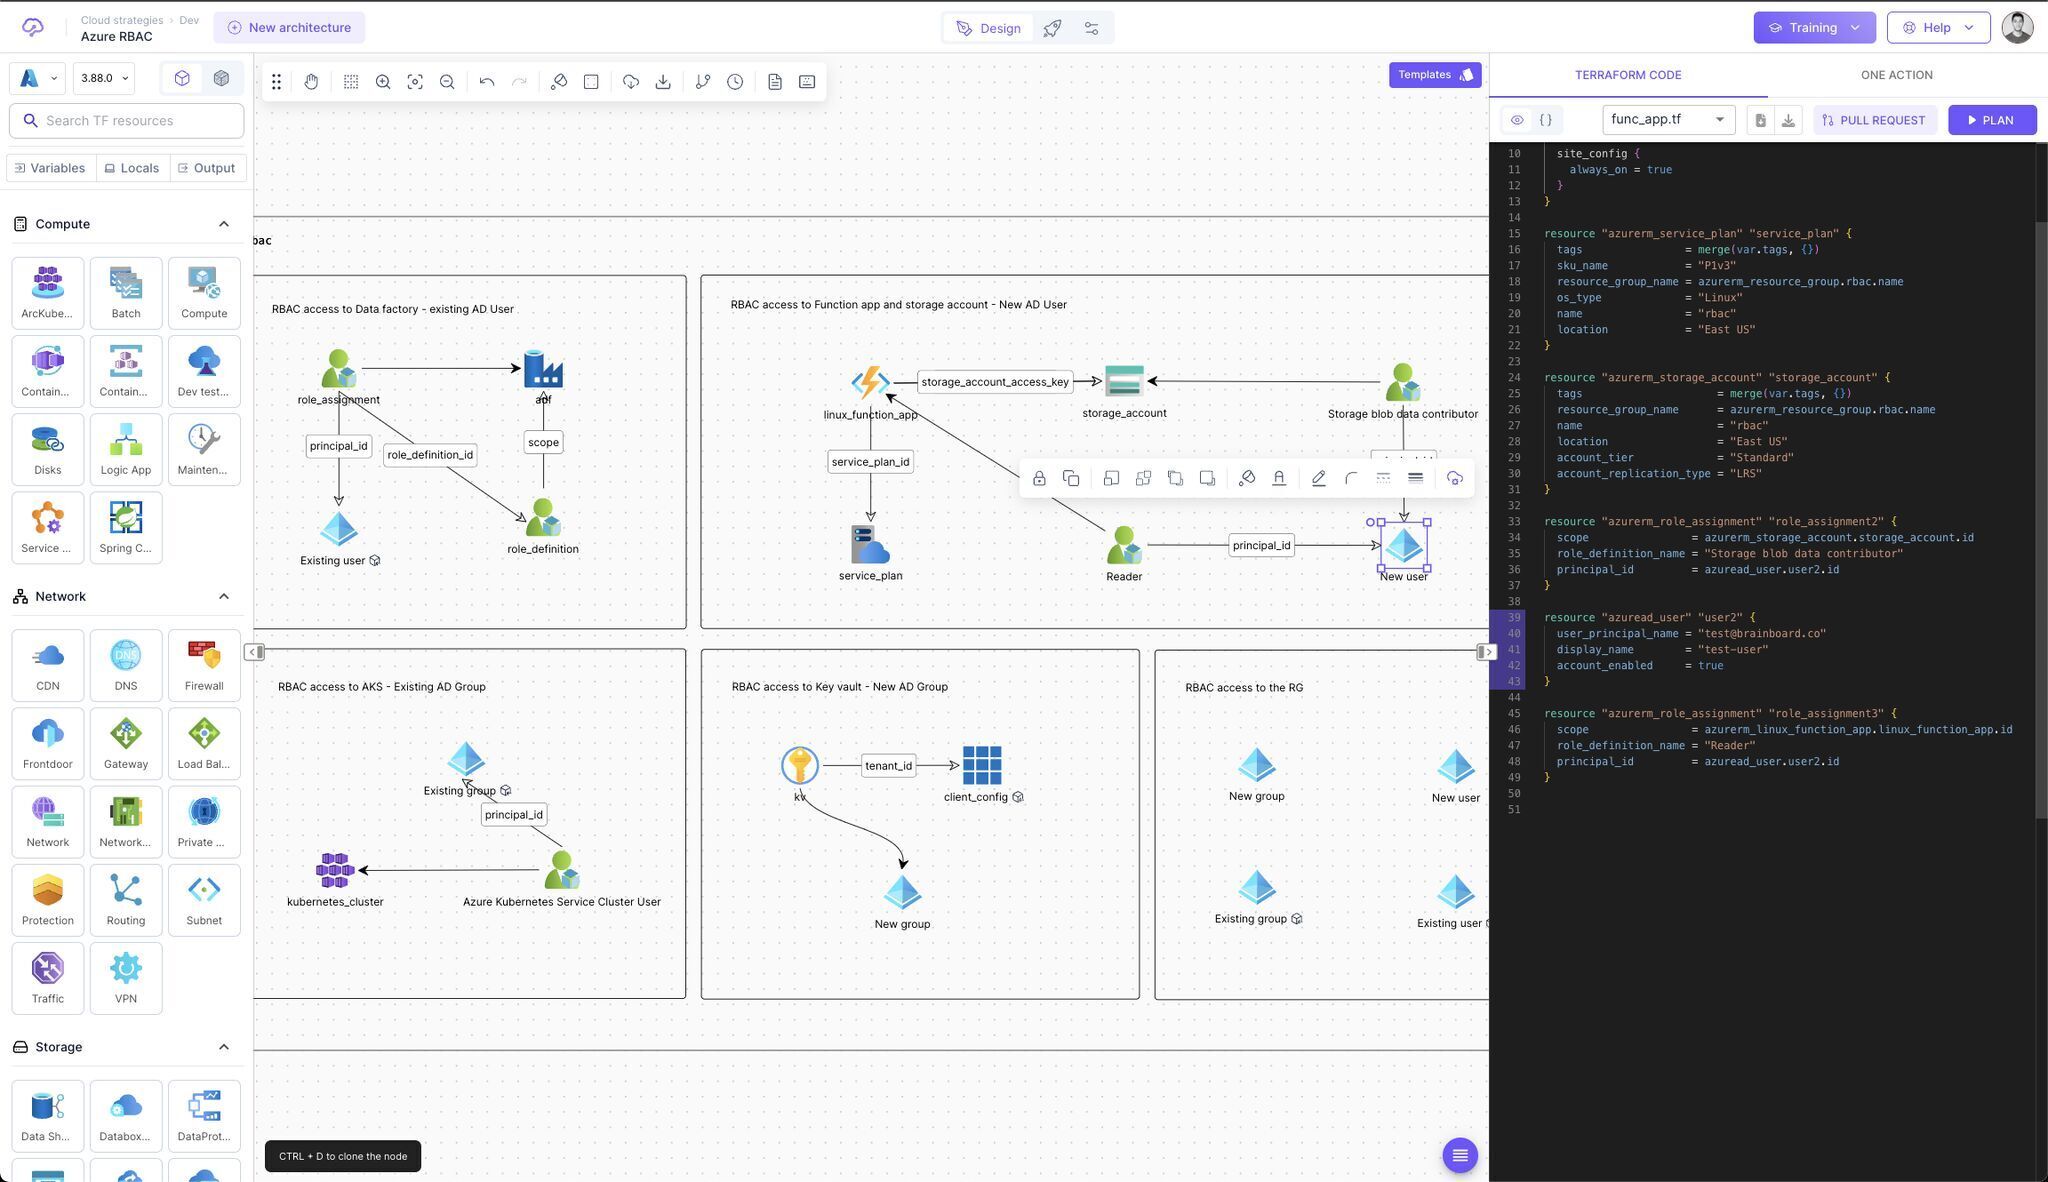Zoom in using the magnifier plus icon
This screenshot has width=2048, height=1182.
coord(383,81)
